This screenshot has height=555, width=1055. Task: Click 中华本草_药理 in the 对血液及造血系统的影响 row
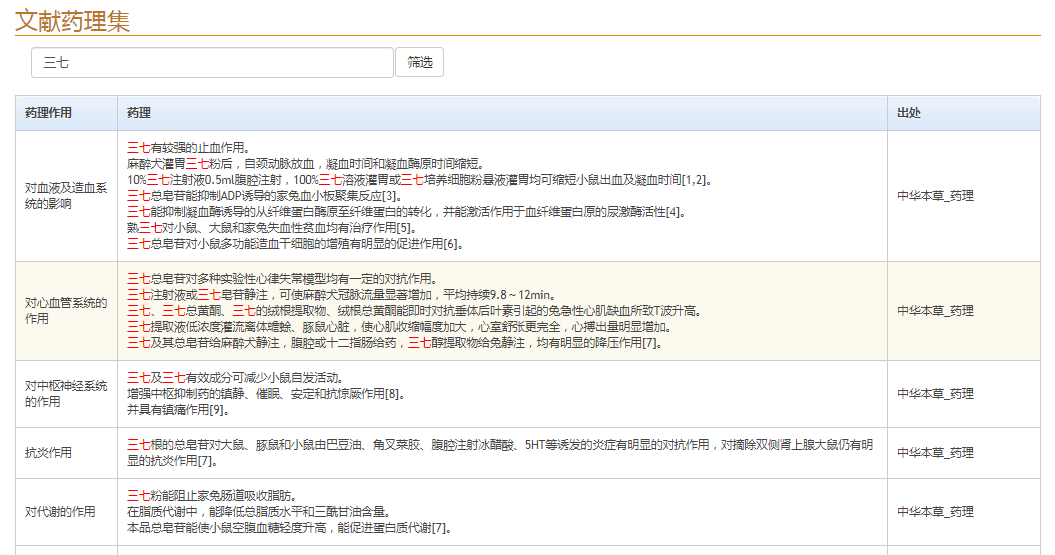(935, 196)
